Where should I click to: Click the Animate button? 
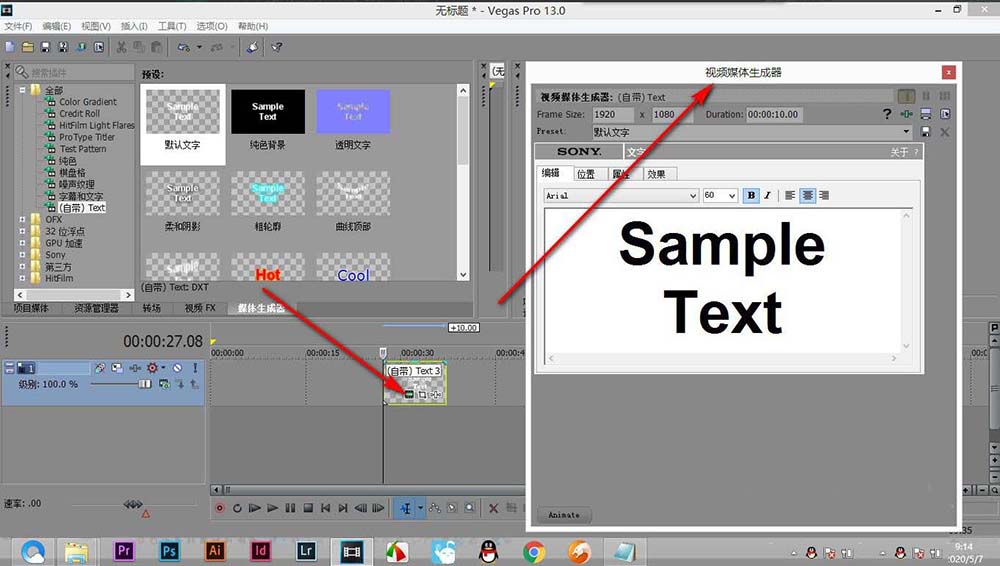(564, 515)
